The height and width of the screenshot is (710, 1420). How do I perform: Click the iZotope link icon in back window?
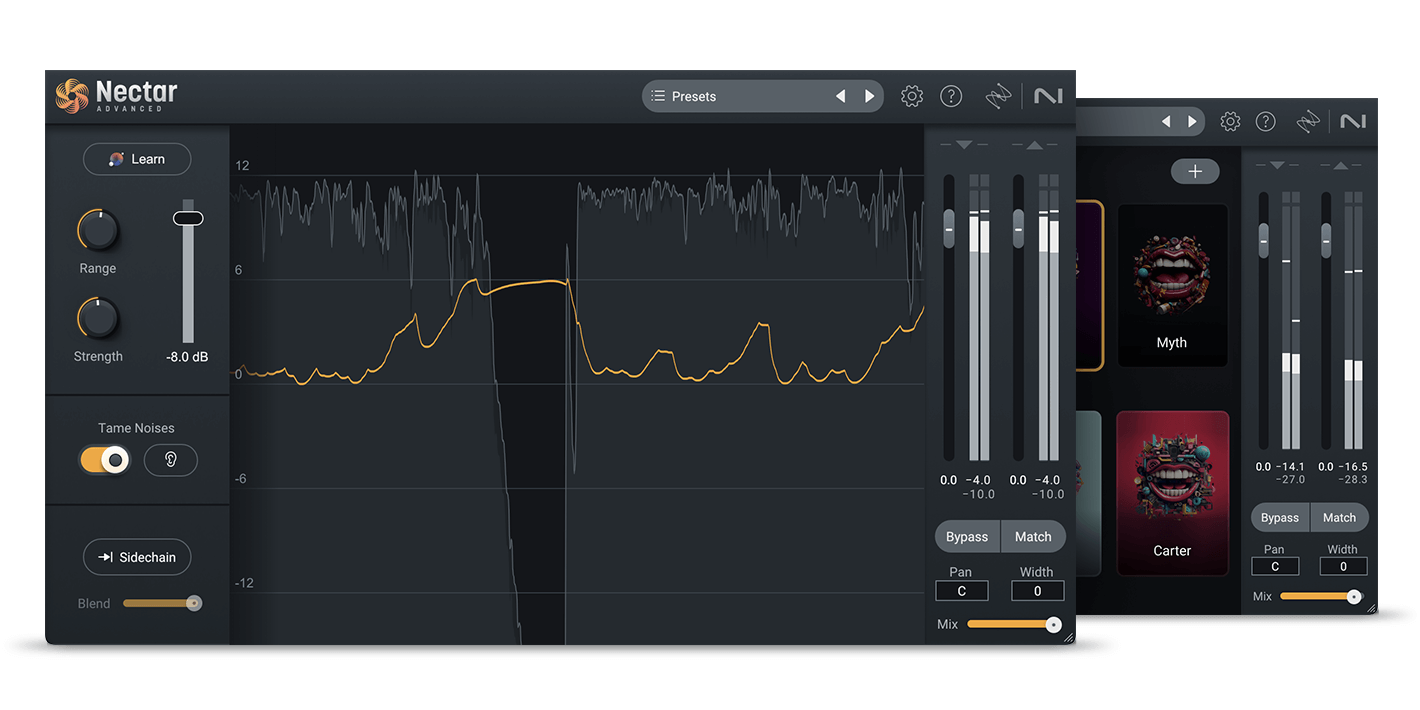point(1308,121)
